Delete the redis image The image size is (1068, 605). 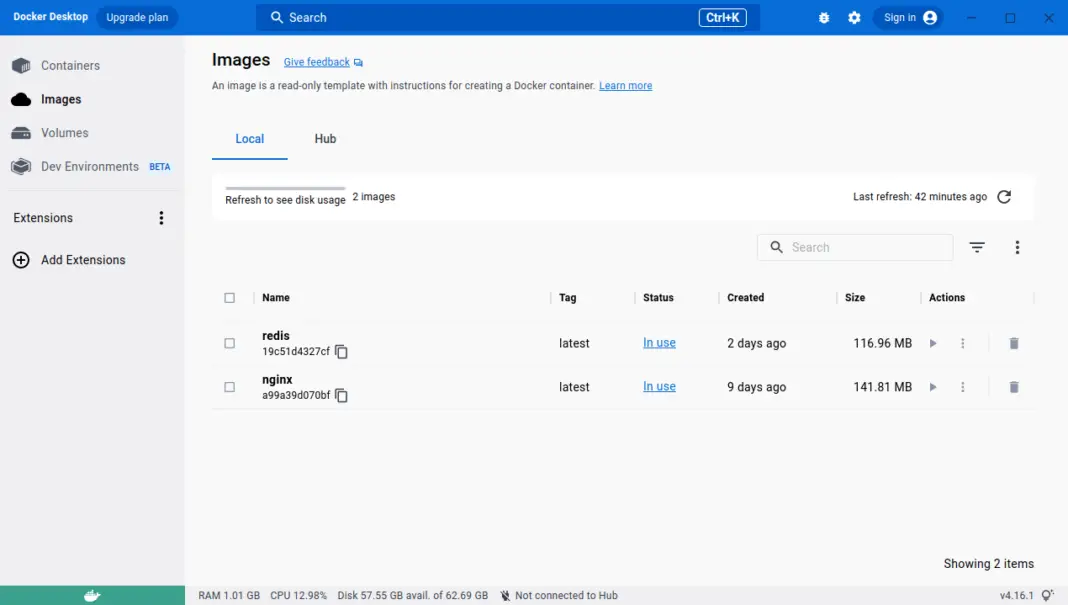pos(1013,343)
